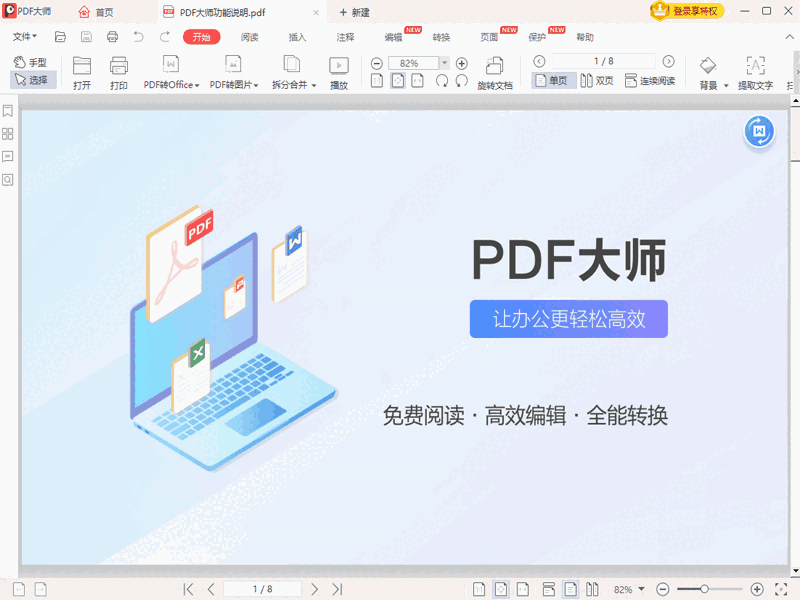Switch to the 编辑 ribbon tab
The height and width of the screenshot is (600, 800).
(393, 37)
